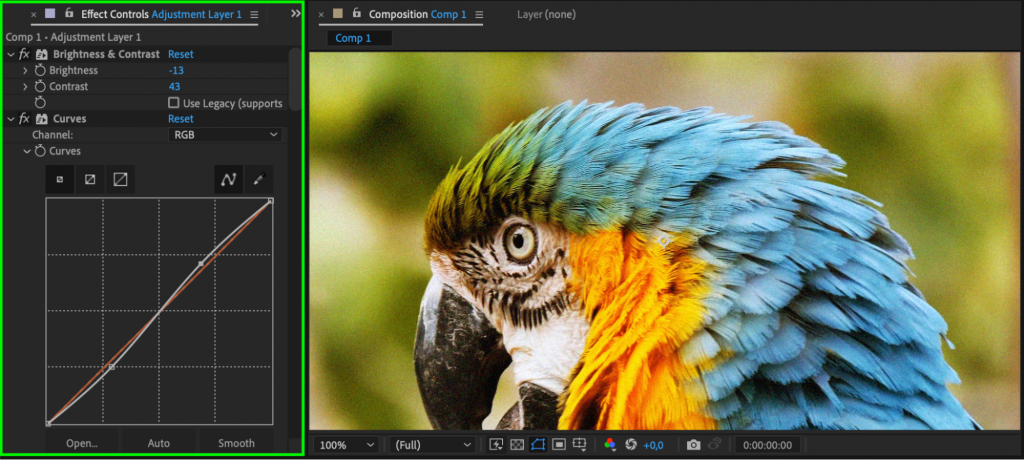Viewport: 1024px width, 460px height.
Task: Open Show Channel and Color Management icon
Action: point(610,444)
